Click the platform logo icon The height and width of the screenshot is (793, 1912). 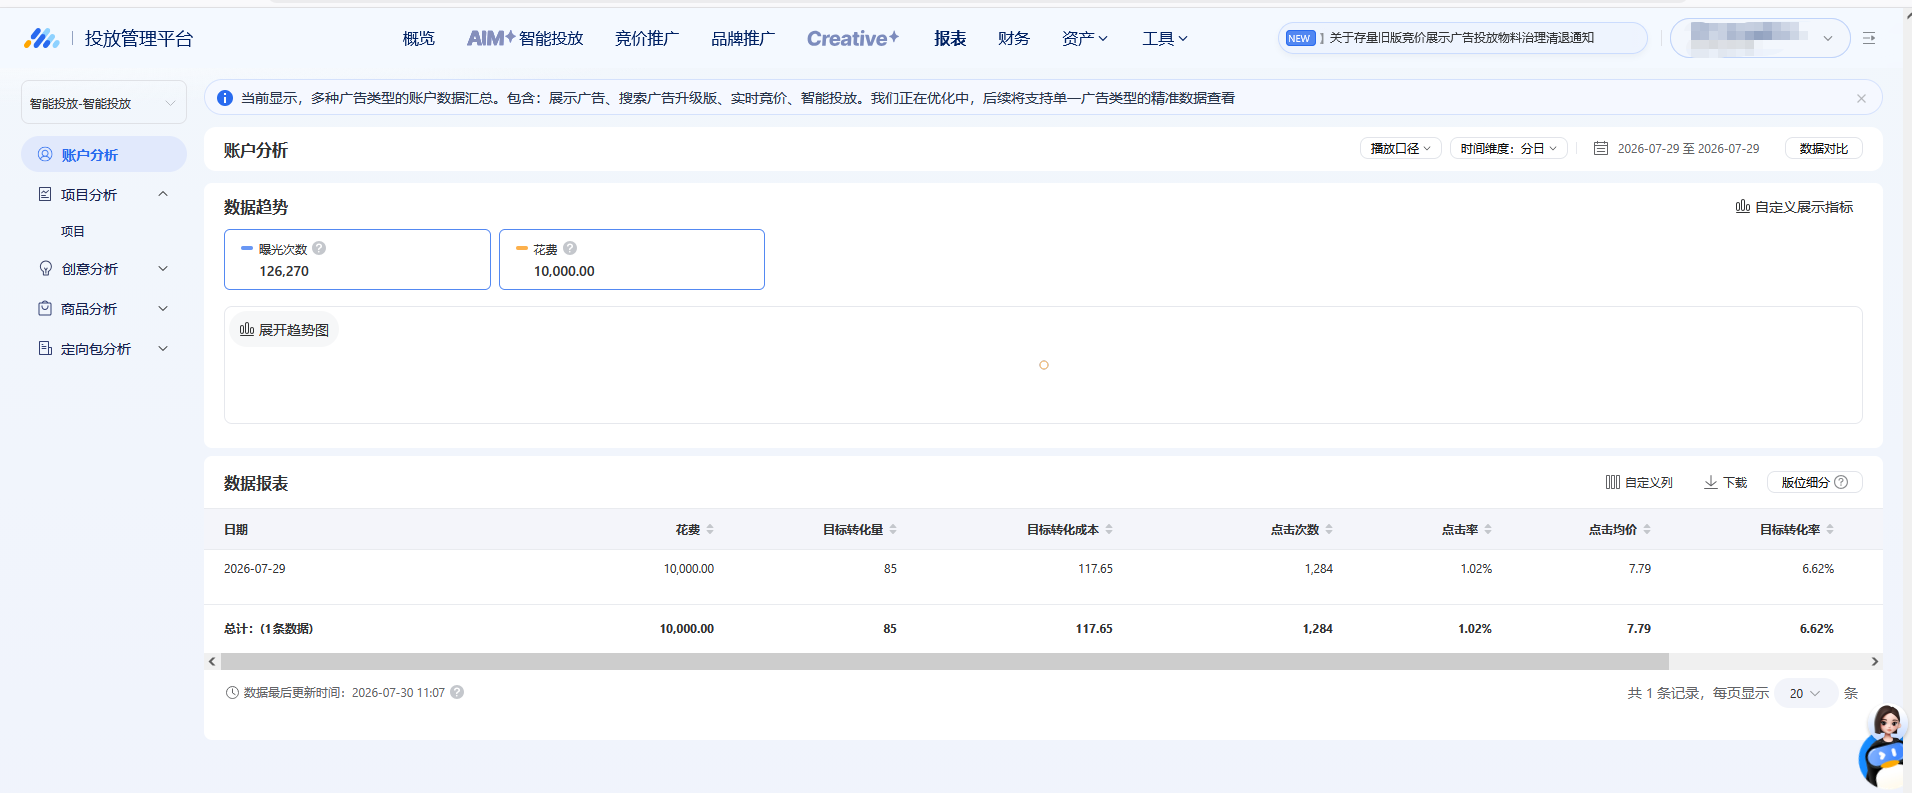(41, 38)
